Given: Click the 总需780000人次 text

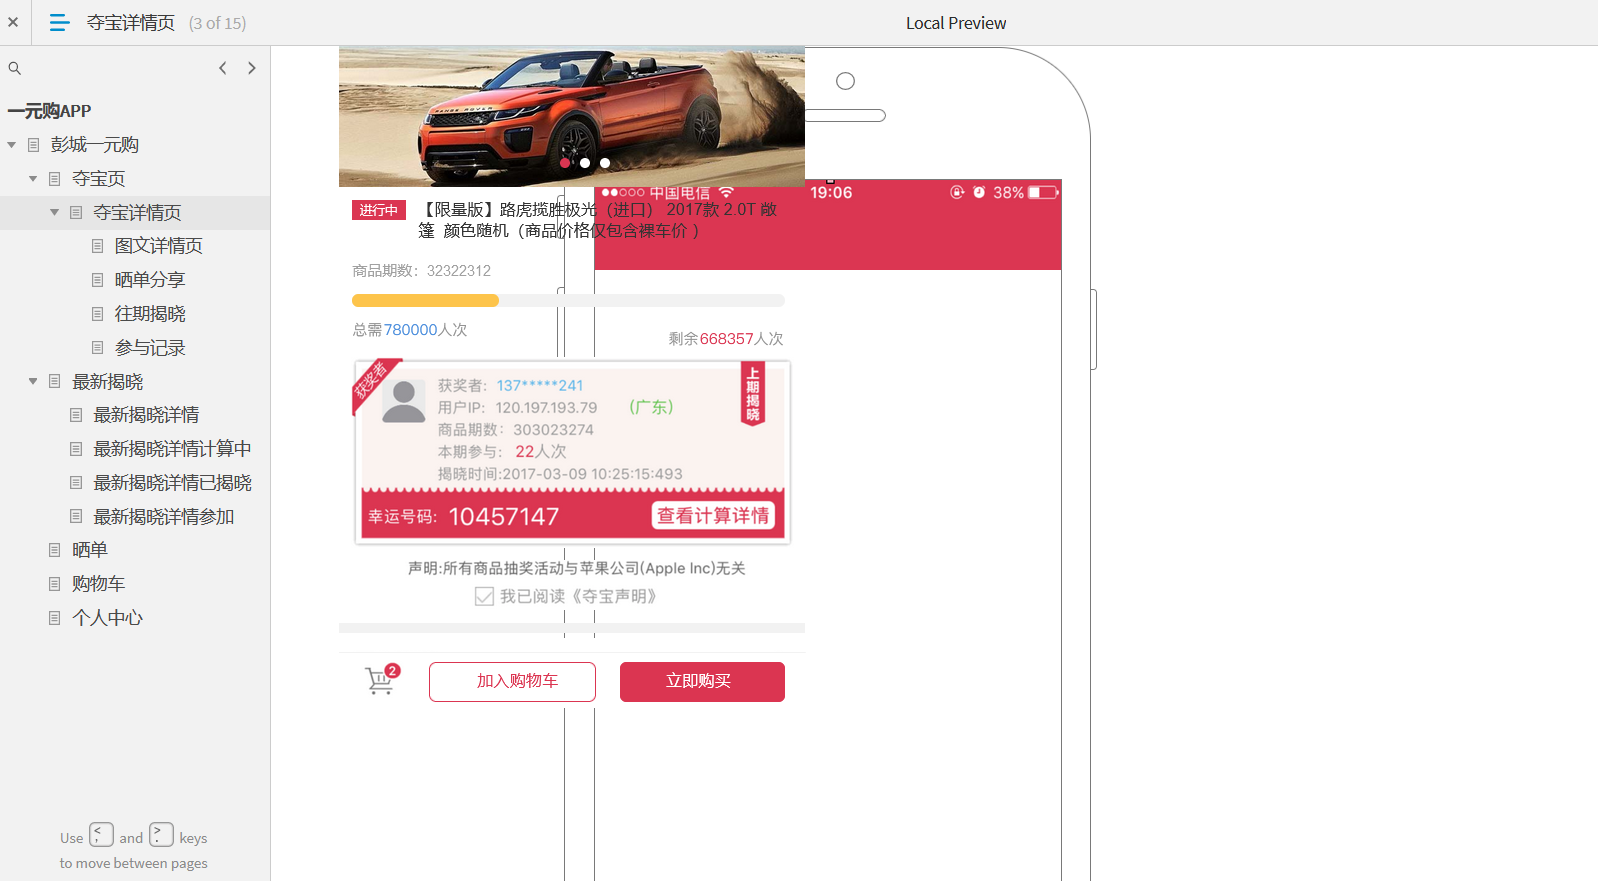Looking at the screenshot, I should [x=410, y=330].
